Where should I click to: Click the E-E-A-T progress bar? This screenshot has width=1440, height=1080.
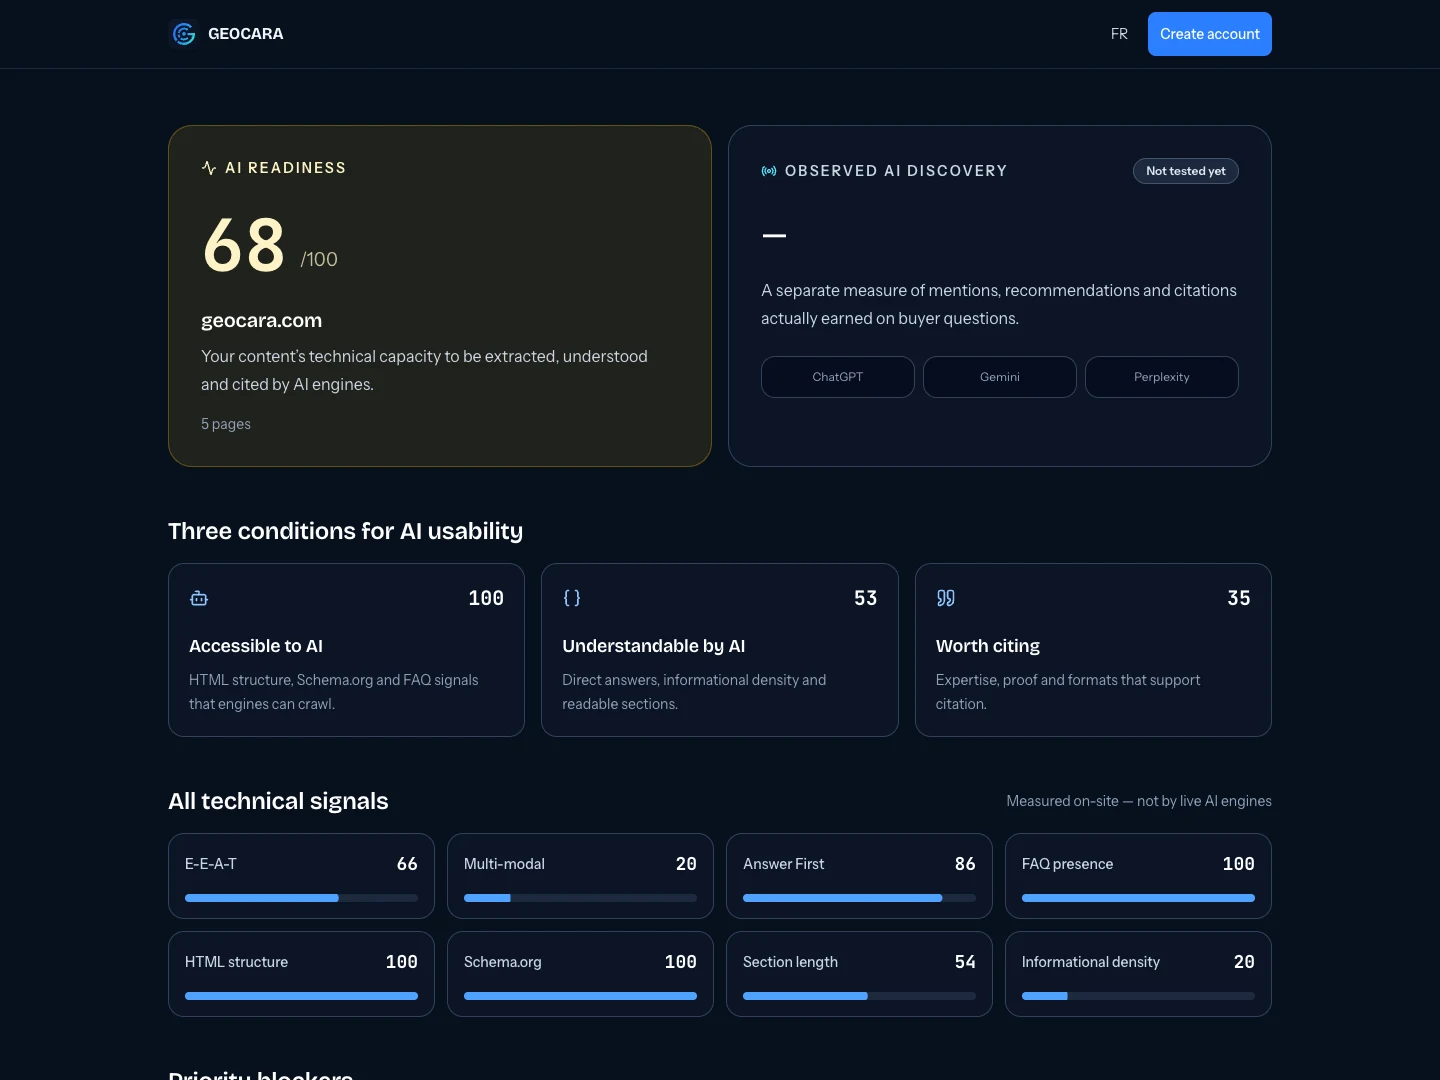301,898
